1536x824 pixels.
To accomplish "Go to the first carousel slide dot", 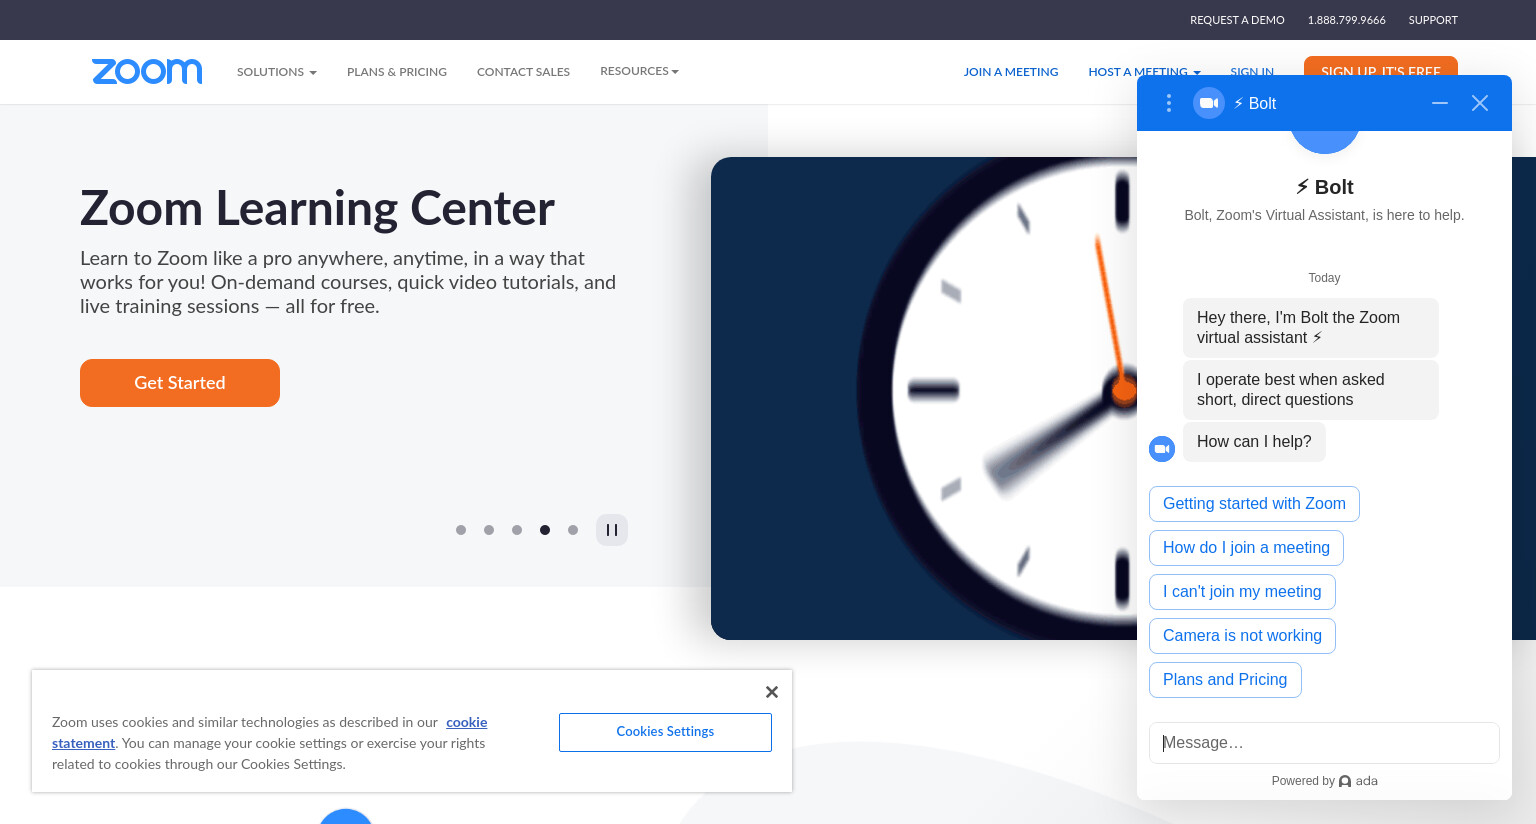I will click(461, 530).
